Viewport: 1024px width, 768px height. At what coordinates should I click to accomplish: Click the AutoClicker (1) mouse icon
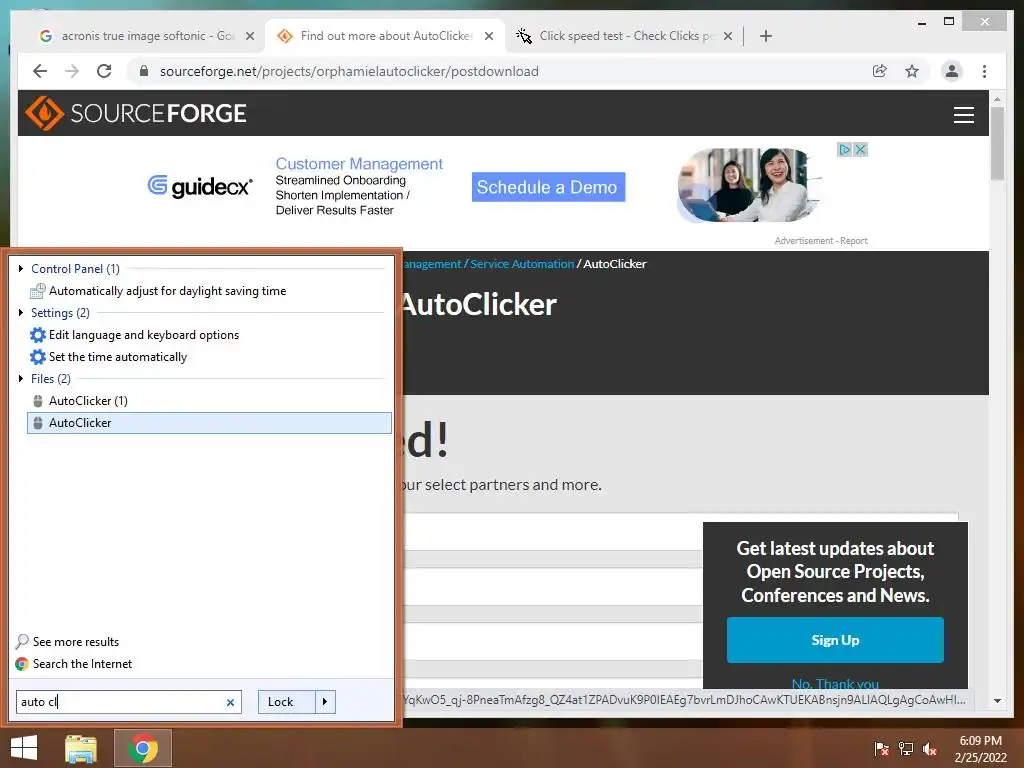[38, 401]
